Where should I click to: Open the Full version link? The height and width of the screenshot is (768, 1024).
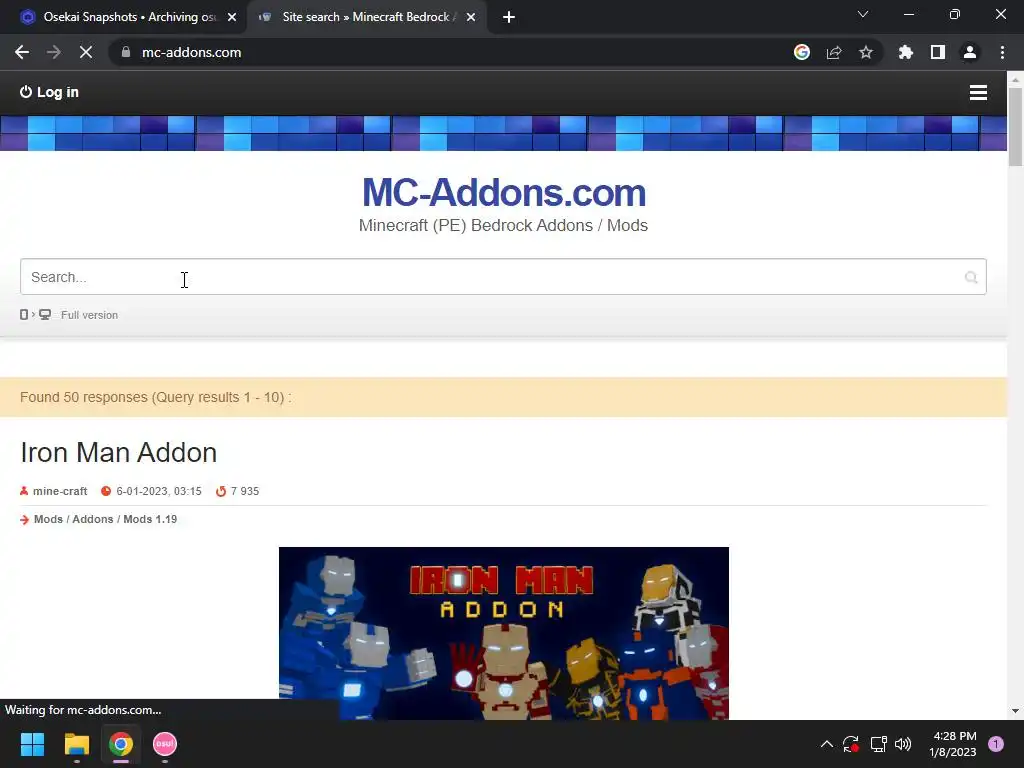(89, 315)
